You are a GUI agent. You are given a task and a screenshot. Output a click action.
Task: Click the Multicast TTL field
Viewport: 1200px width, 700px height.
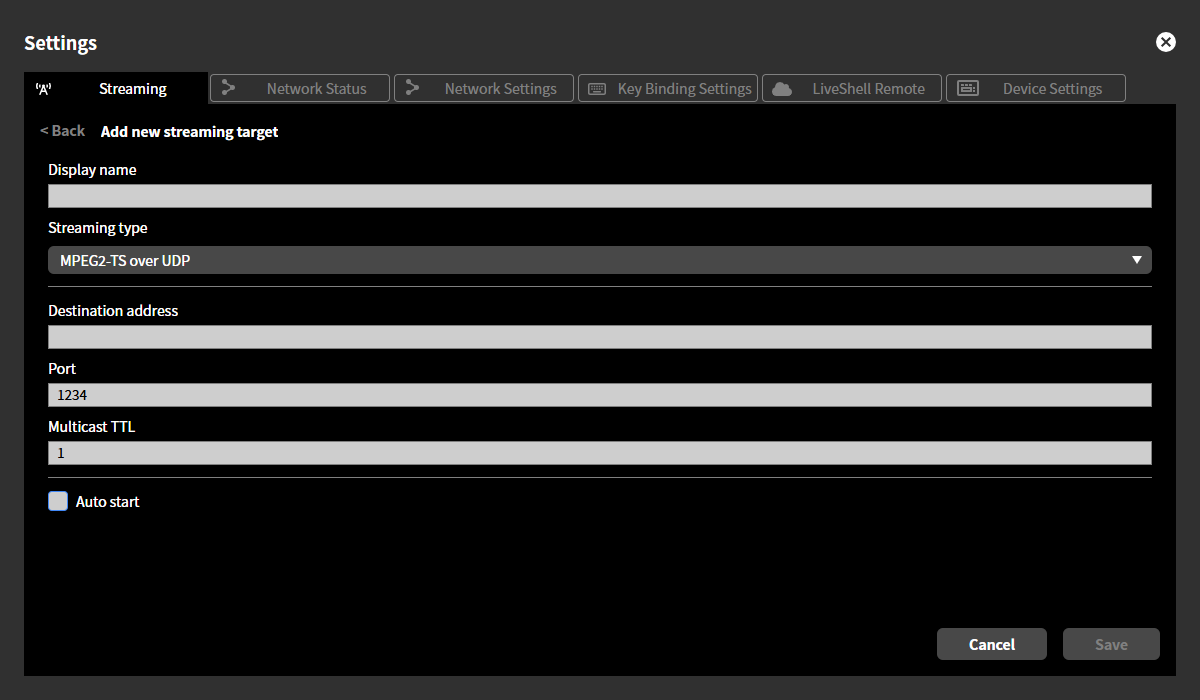(600, 452)
